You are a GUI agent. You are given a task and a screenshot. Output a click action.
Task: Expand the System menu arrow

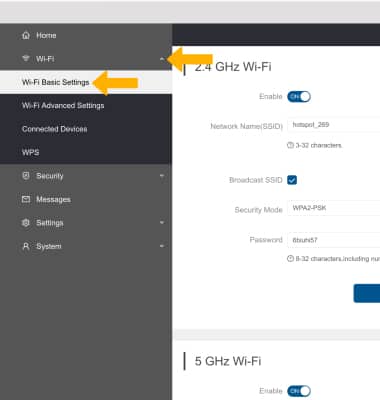click(x=162, y=246)
